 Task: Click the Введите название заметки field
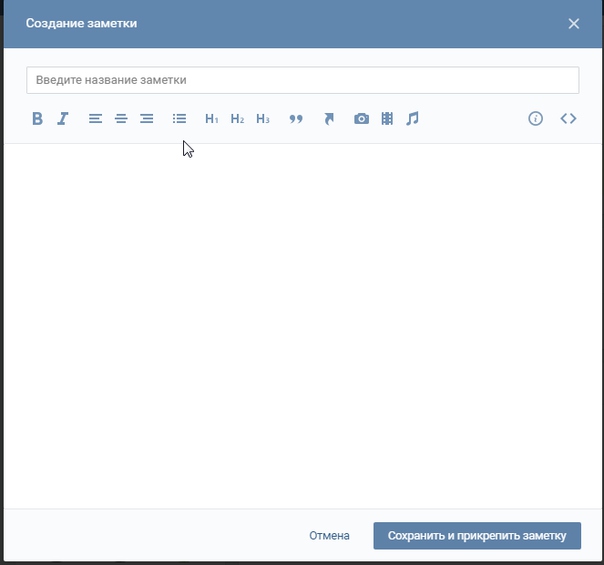tap(303, 80)
